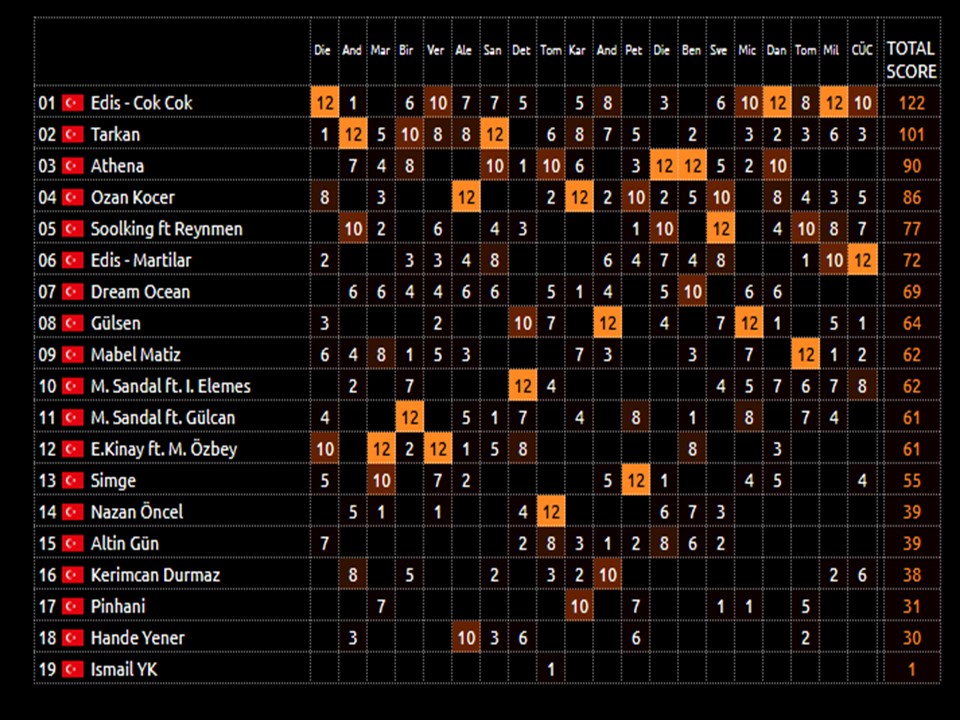Select total score 77 for Soolking ft Reynmen
The height and width of the screenshot is (720, 960).
point(911,228)
